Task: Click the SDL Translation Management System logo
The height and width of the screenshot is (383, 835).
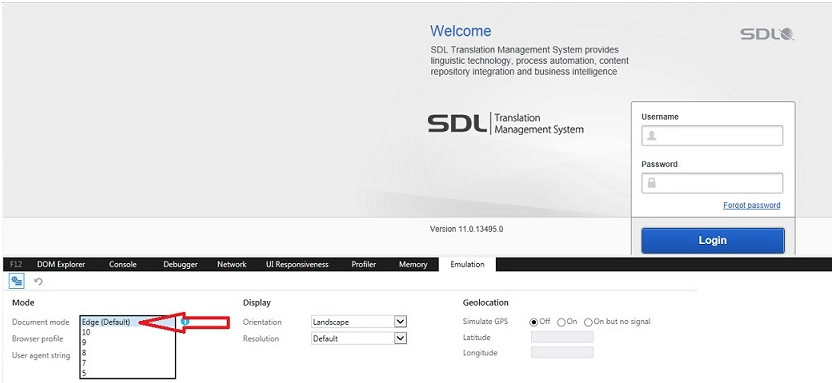Action: [505, 124]
